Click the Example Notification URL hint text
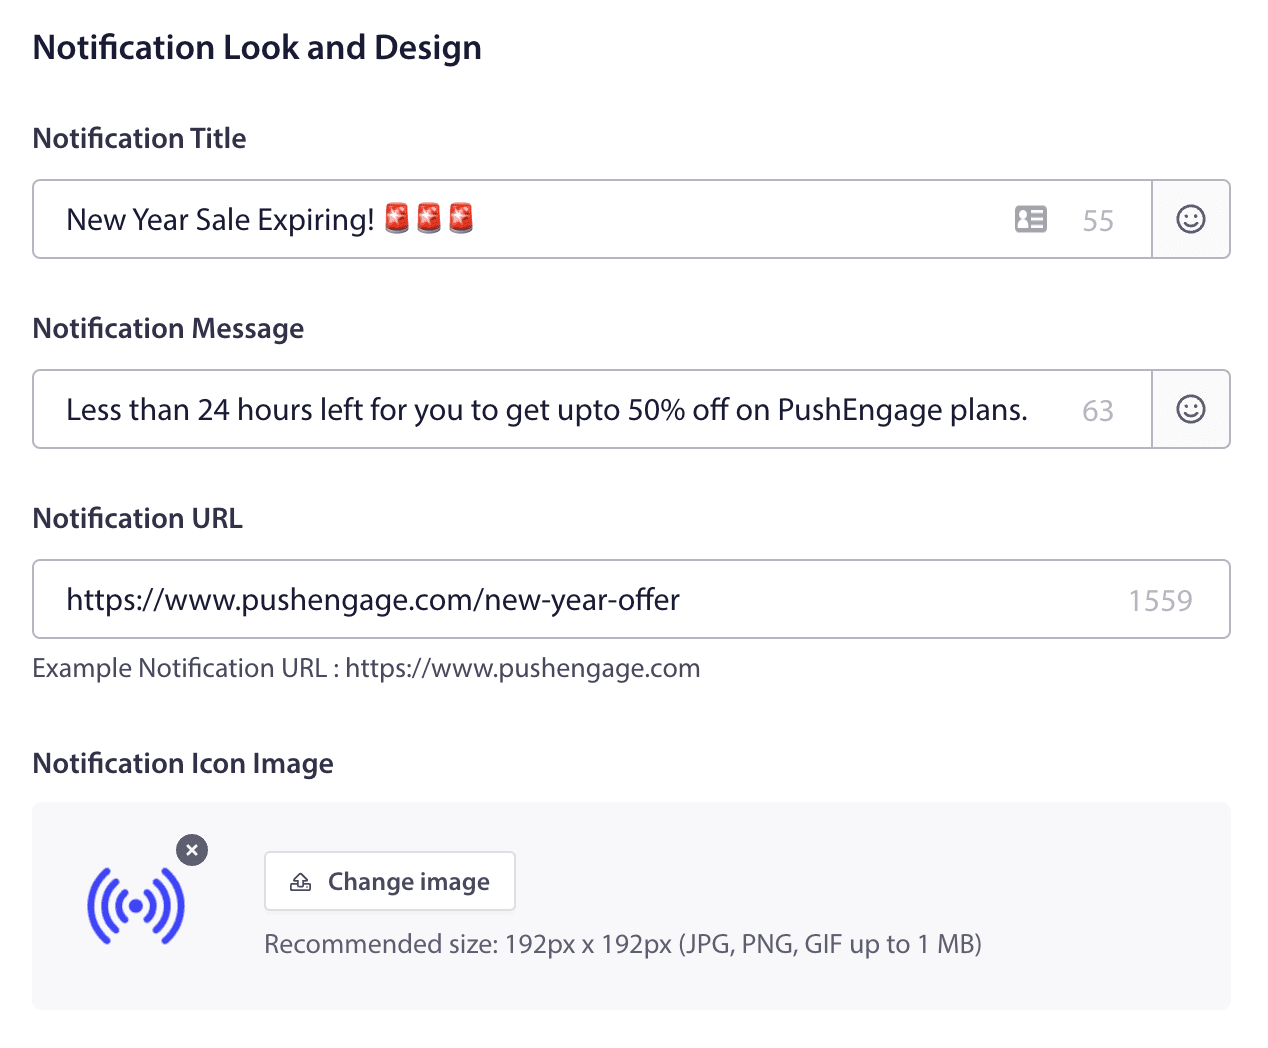This screenshot has width=1268, height=1048. point(366,668)
